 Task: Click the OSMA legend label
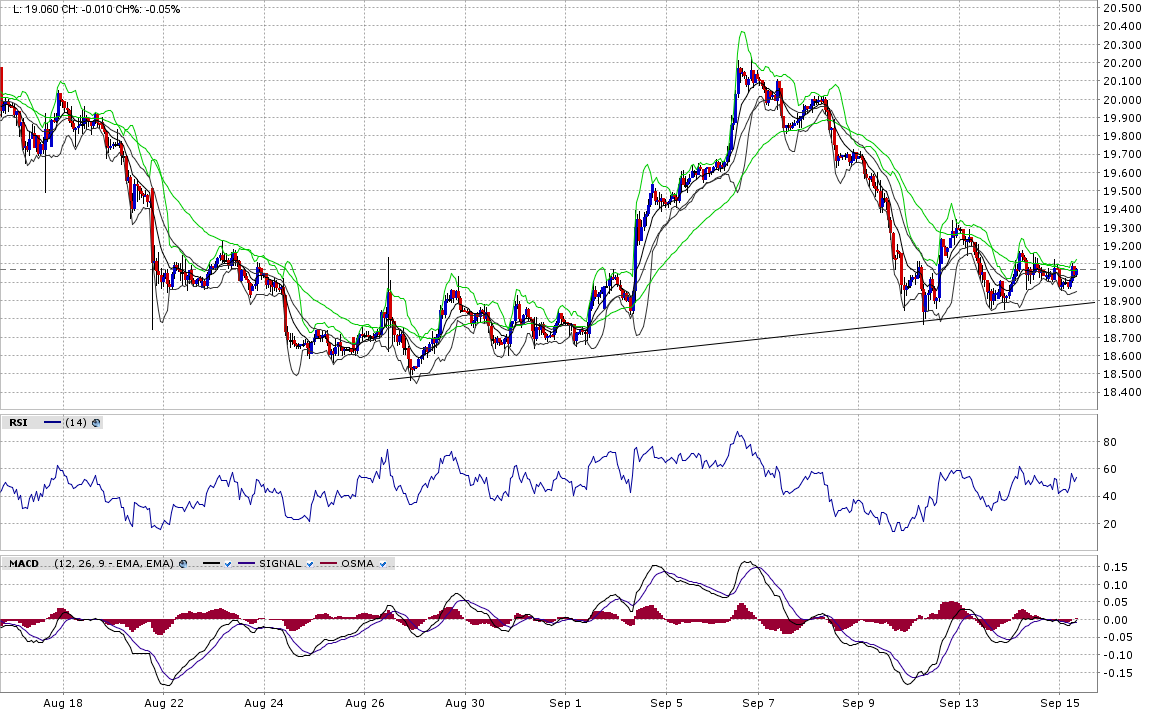[358, 564]
